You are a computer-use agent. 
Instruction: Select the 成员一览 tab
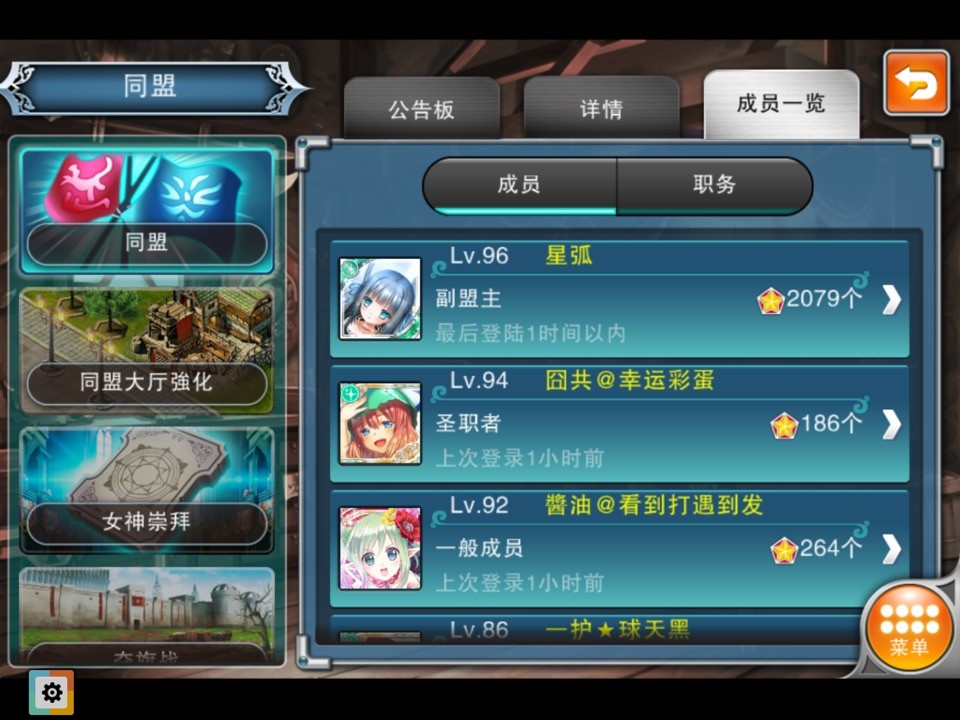[x=781, y=104]
